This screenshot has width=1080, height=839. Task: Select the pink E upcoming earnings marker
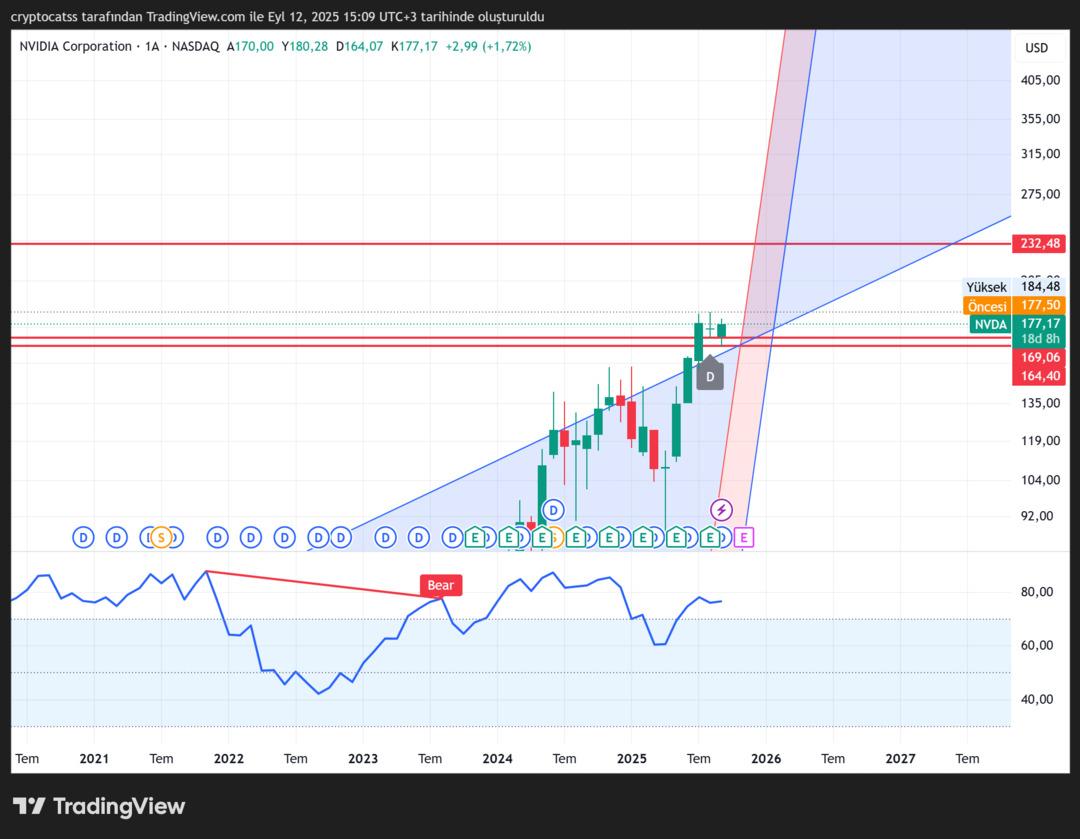744,537
